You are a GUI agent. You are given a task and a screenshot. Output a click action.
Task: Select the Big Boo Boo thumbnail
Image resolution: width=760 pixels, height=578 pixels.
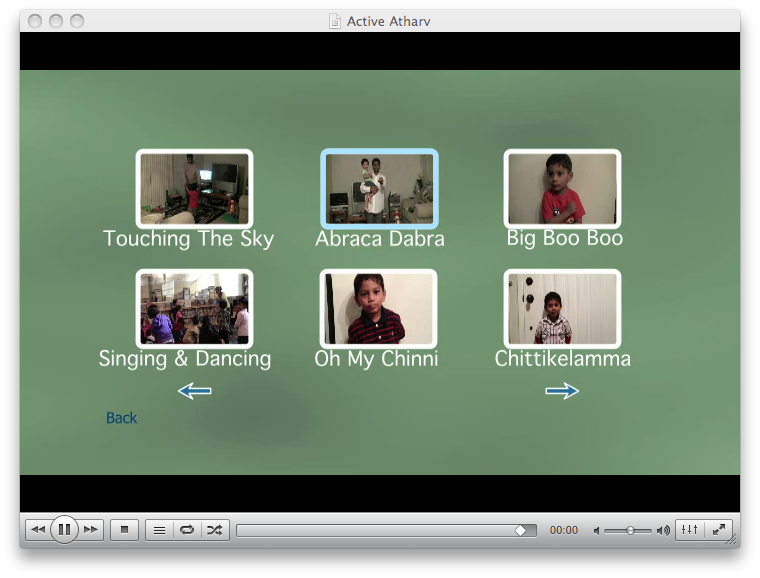coord(562,188)
